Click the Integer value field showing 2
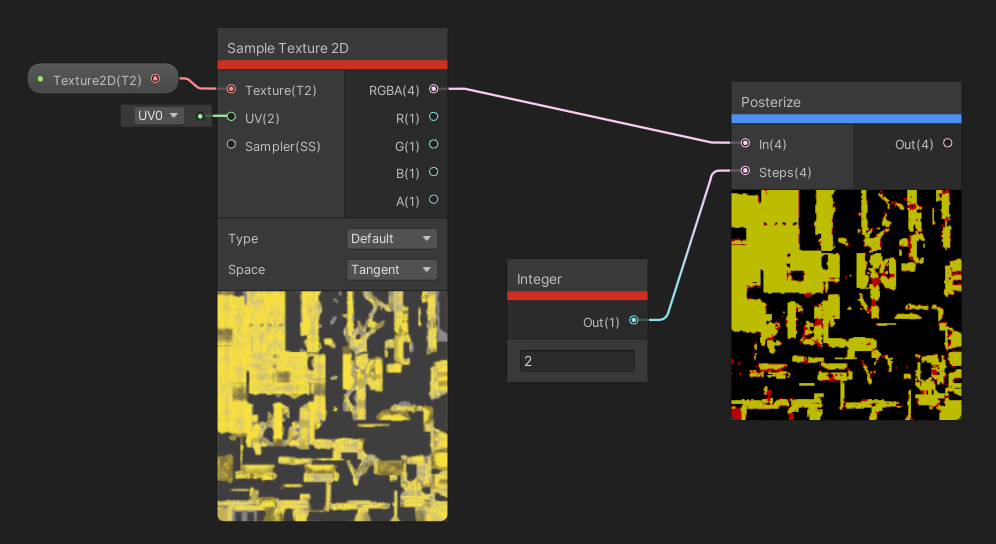 (x=577, y=361)
